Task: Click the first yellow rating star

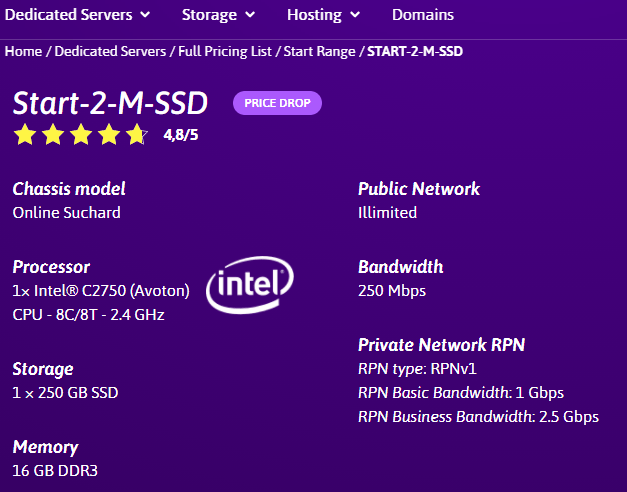Action: click(x=25, y=134)
